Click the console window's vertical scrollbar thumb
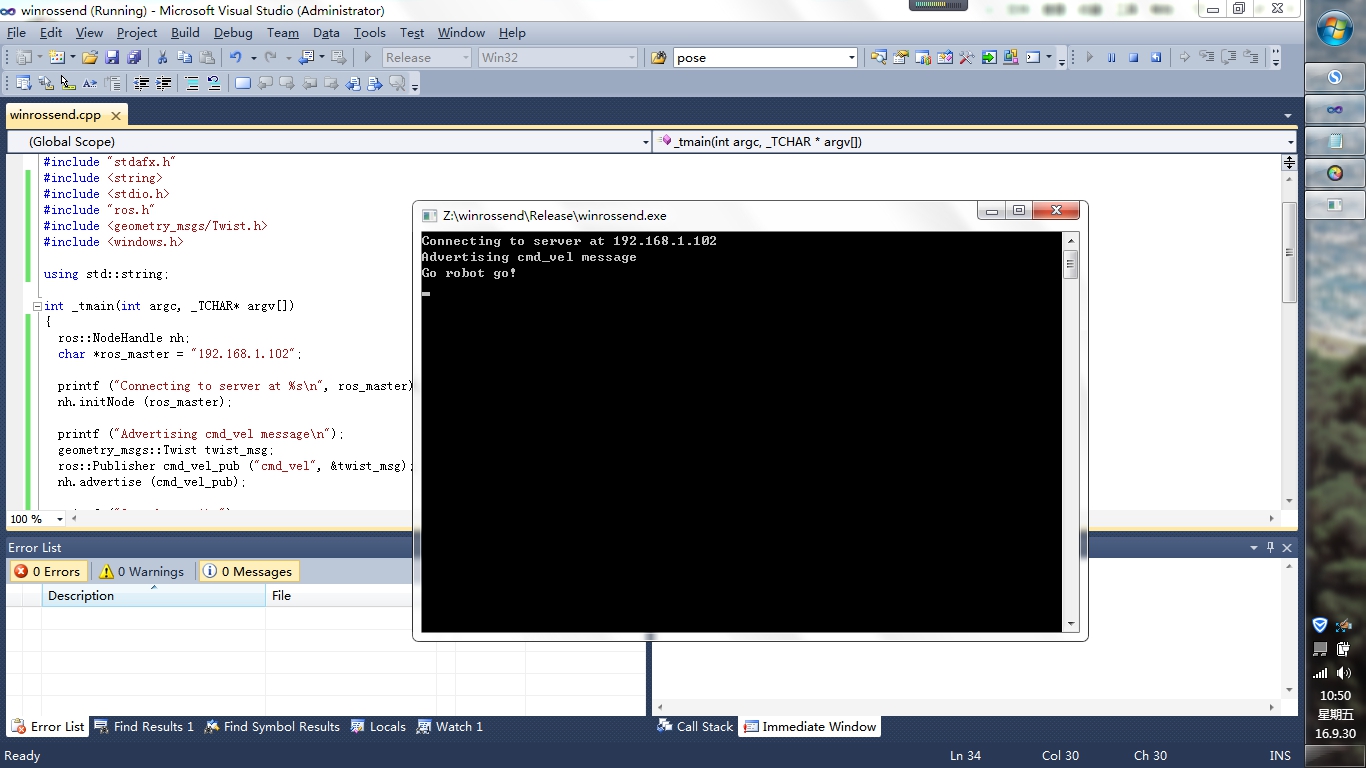The image size is (1366, 768). [x=1070, y=266]
